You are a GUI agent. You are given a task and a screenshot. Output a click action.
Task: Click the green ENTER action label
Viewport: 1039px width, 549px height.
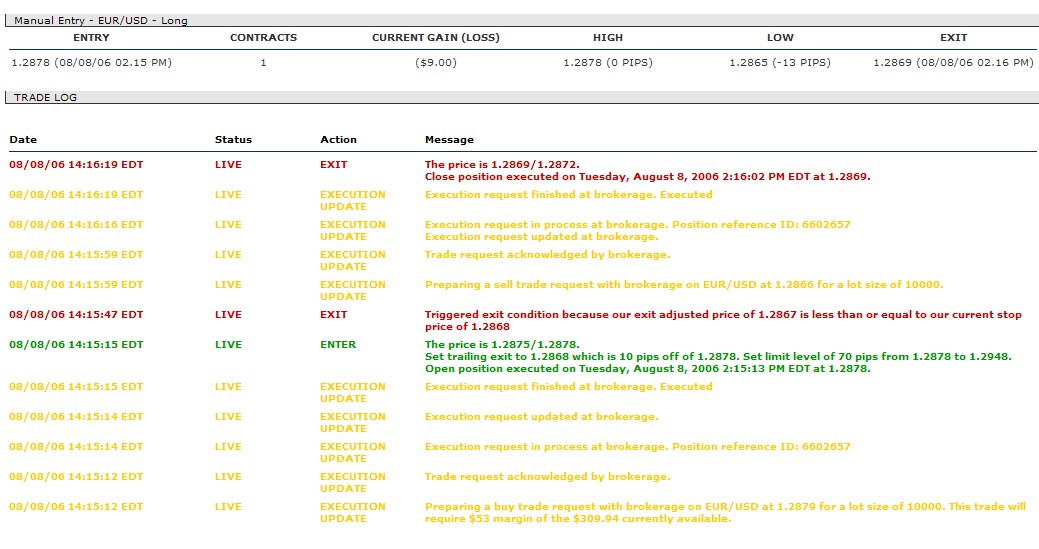point(338,344)
